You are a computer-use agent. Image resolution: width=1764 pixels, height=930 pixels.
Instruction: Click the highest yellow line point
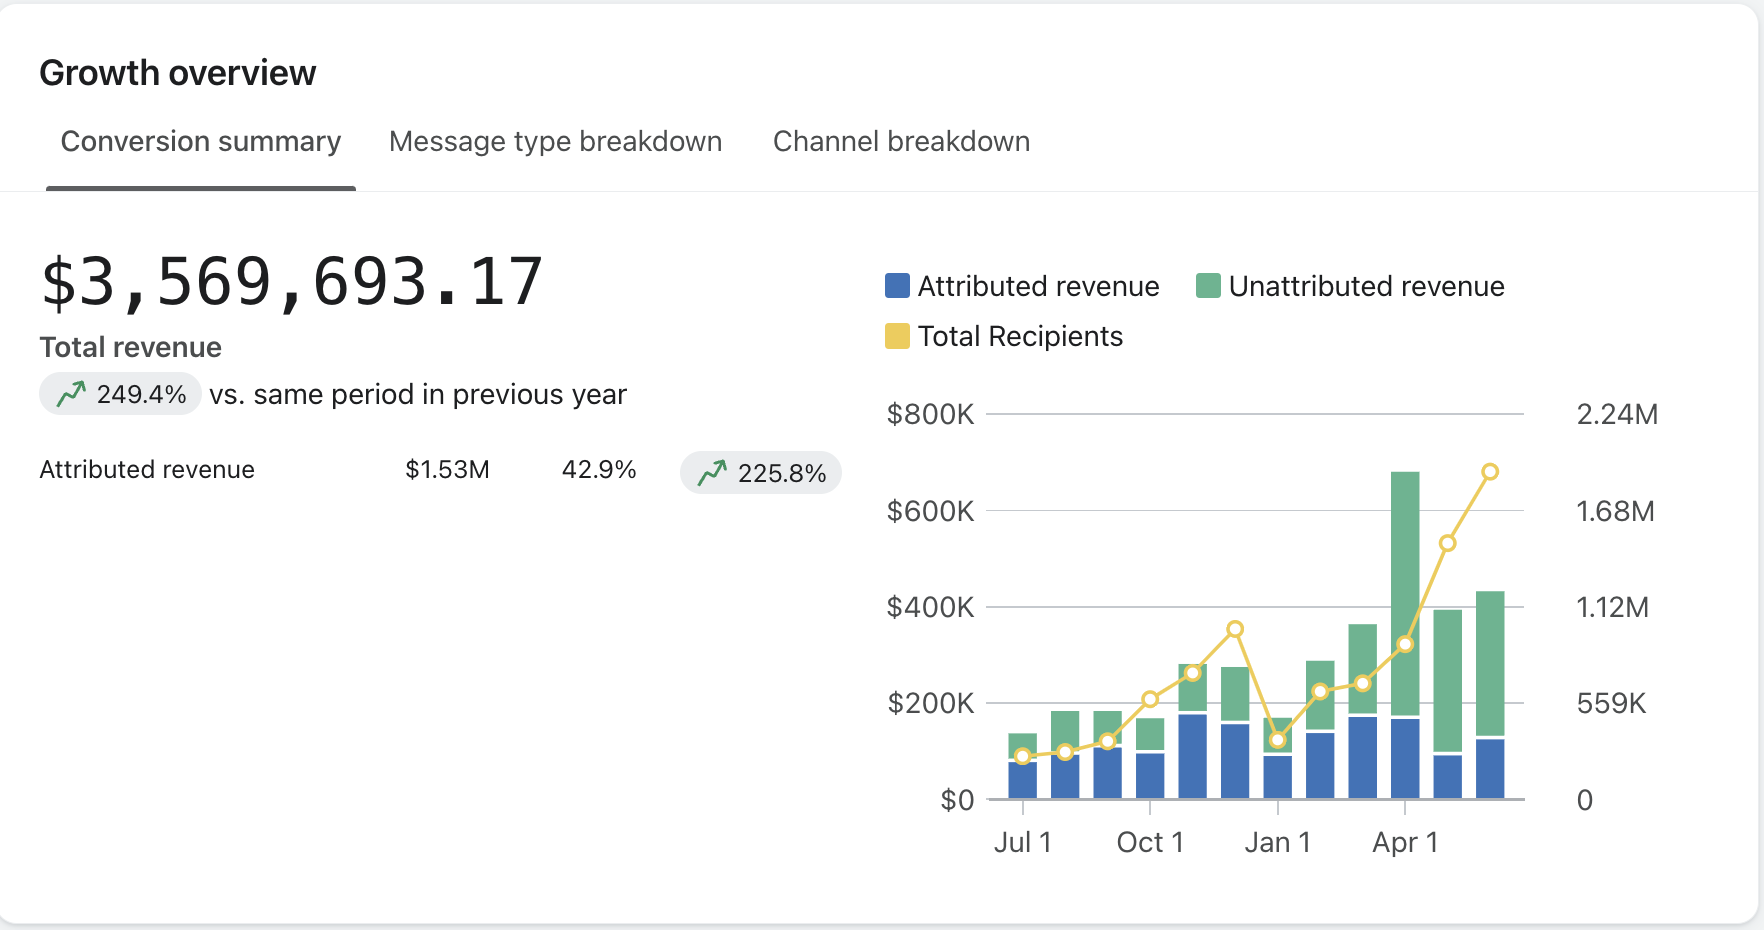[x=1490, y=472]
